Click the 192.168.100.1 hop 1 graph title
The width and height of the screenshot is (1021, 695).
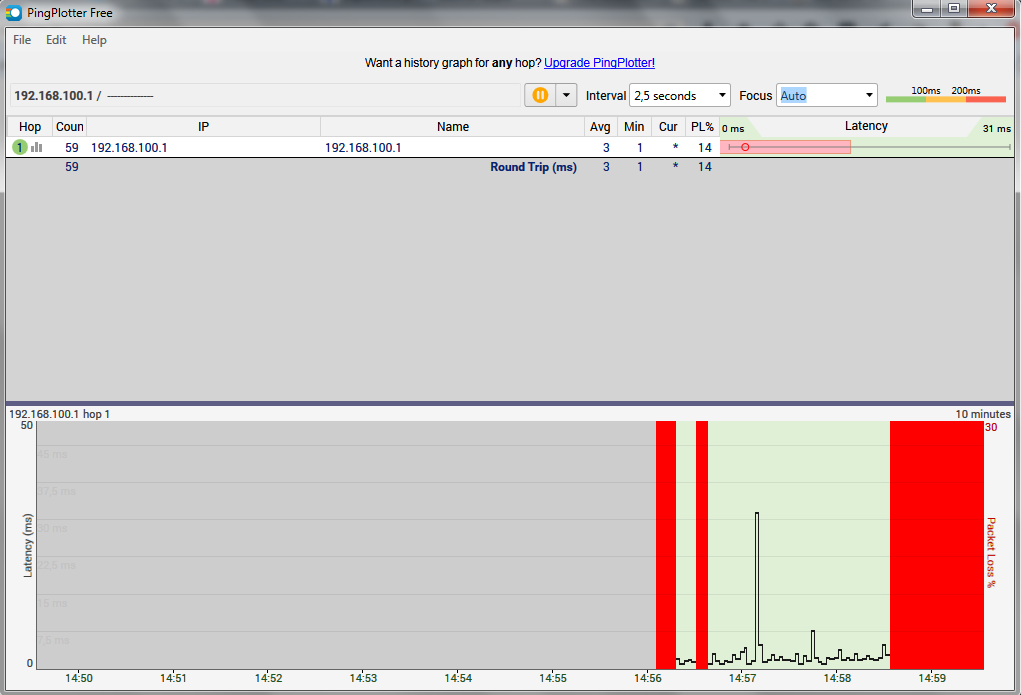(59, 414)
